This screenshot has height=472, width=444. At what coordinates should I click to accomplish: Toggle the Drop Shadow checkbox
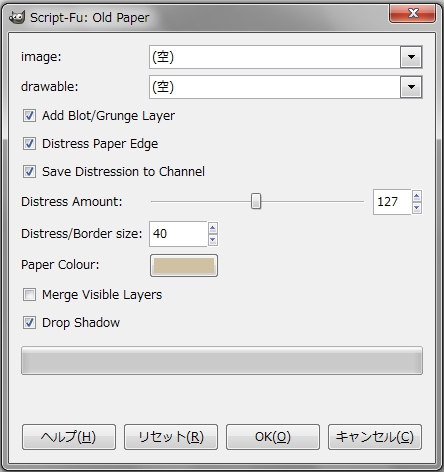[x=29, y=323]
